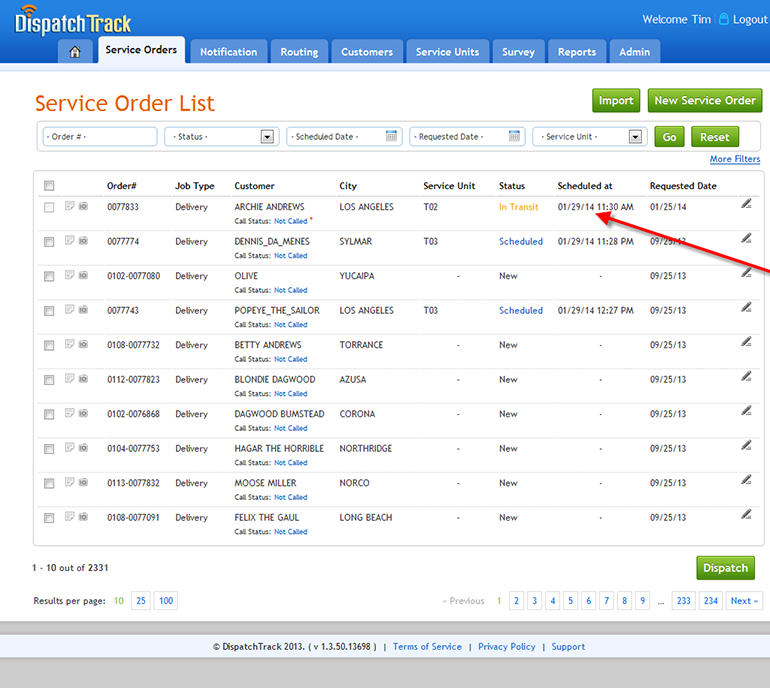The image size is (770, 688).
Task: Expand More Filters
Action: [x=734, y=159]
